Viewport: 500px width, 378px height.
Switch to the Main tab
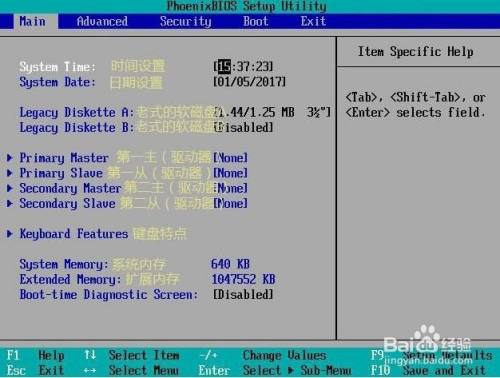[x=36, y=21]
